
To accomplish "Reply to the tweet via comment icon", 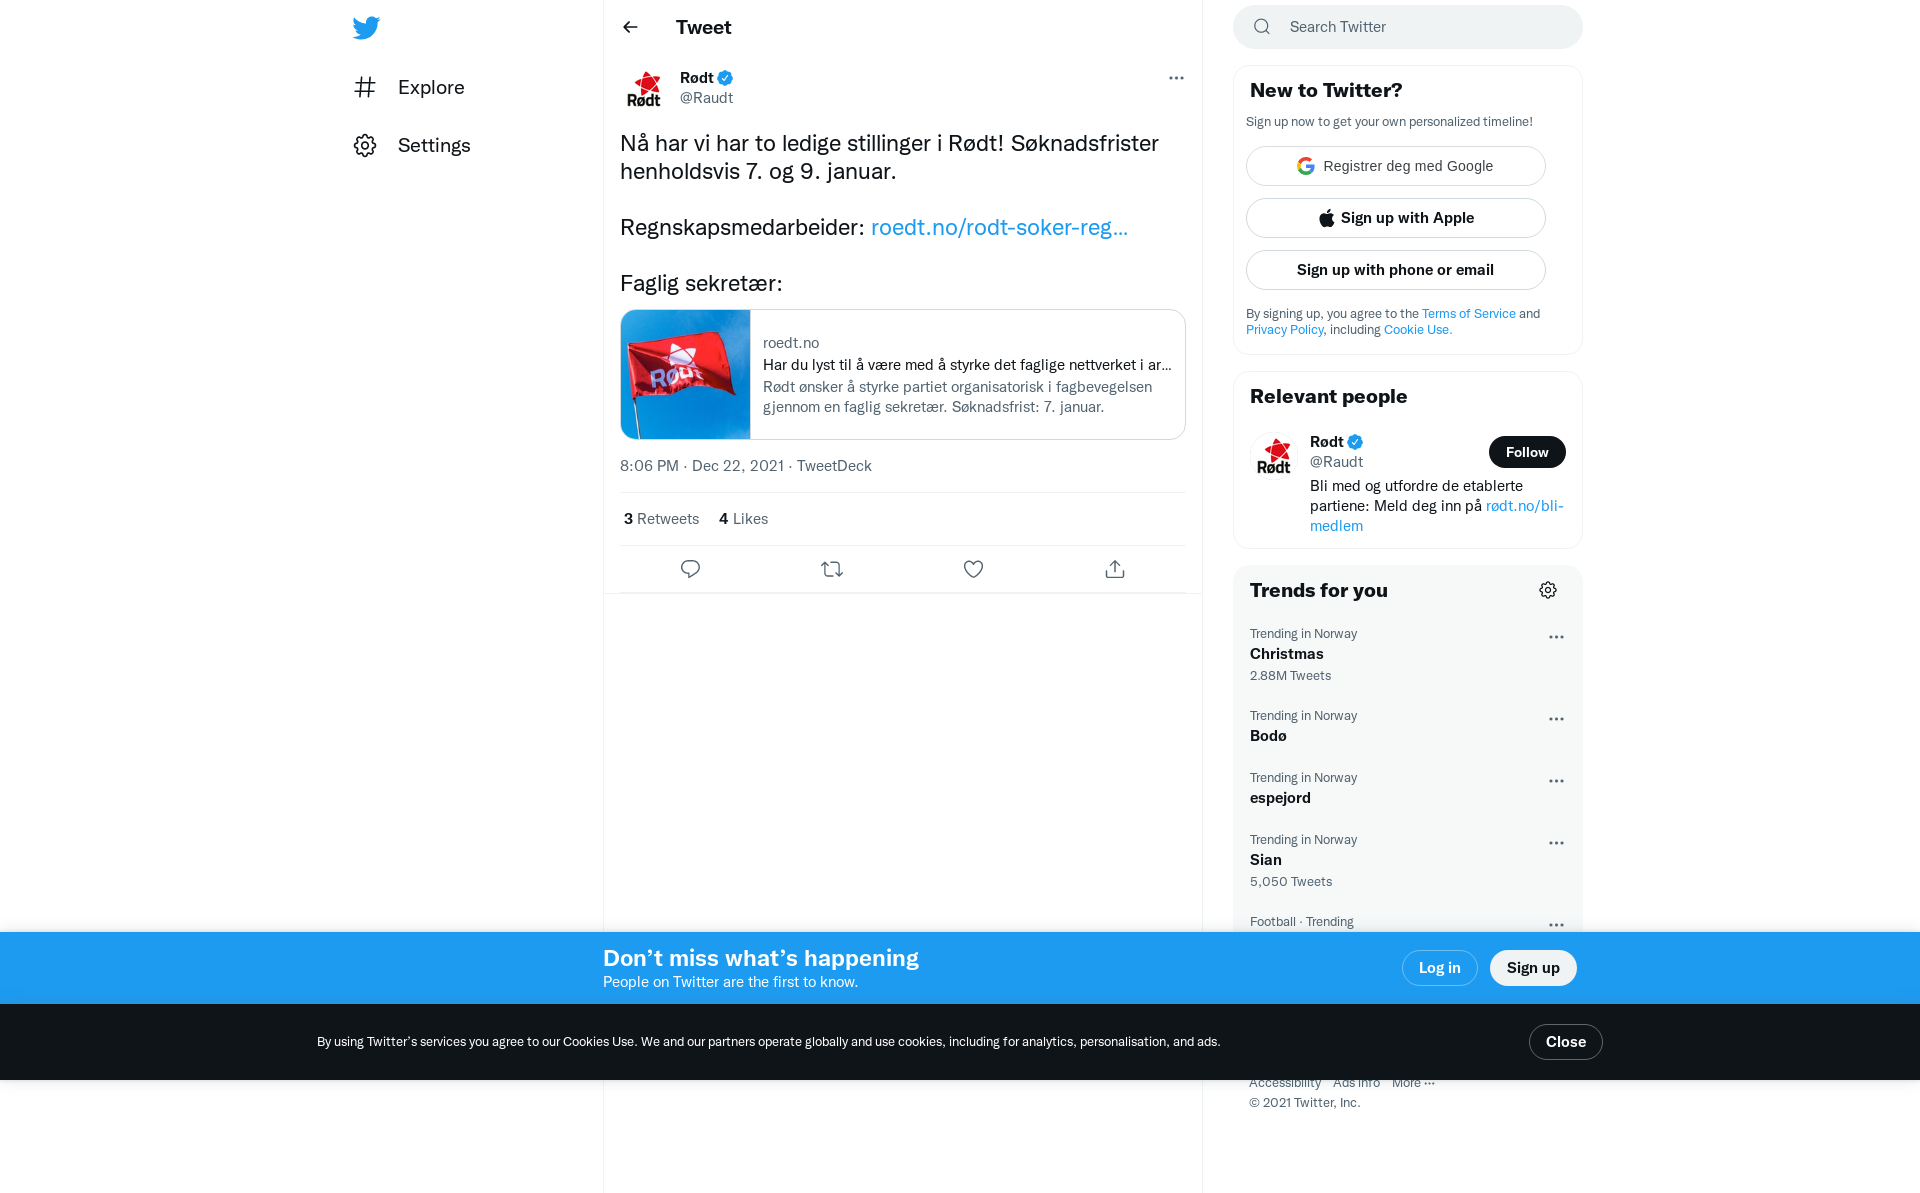I will coord(690,569).
